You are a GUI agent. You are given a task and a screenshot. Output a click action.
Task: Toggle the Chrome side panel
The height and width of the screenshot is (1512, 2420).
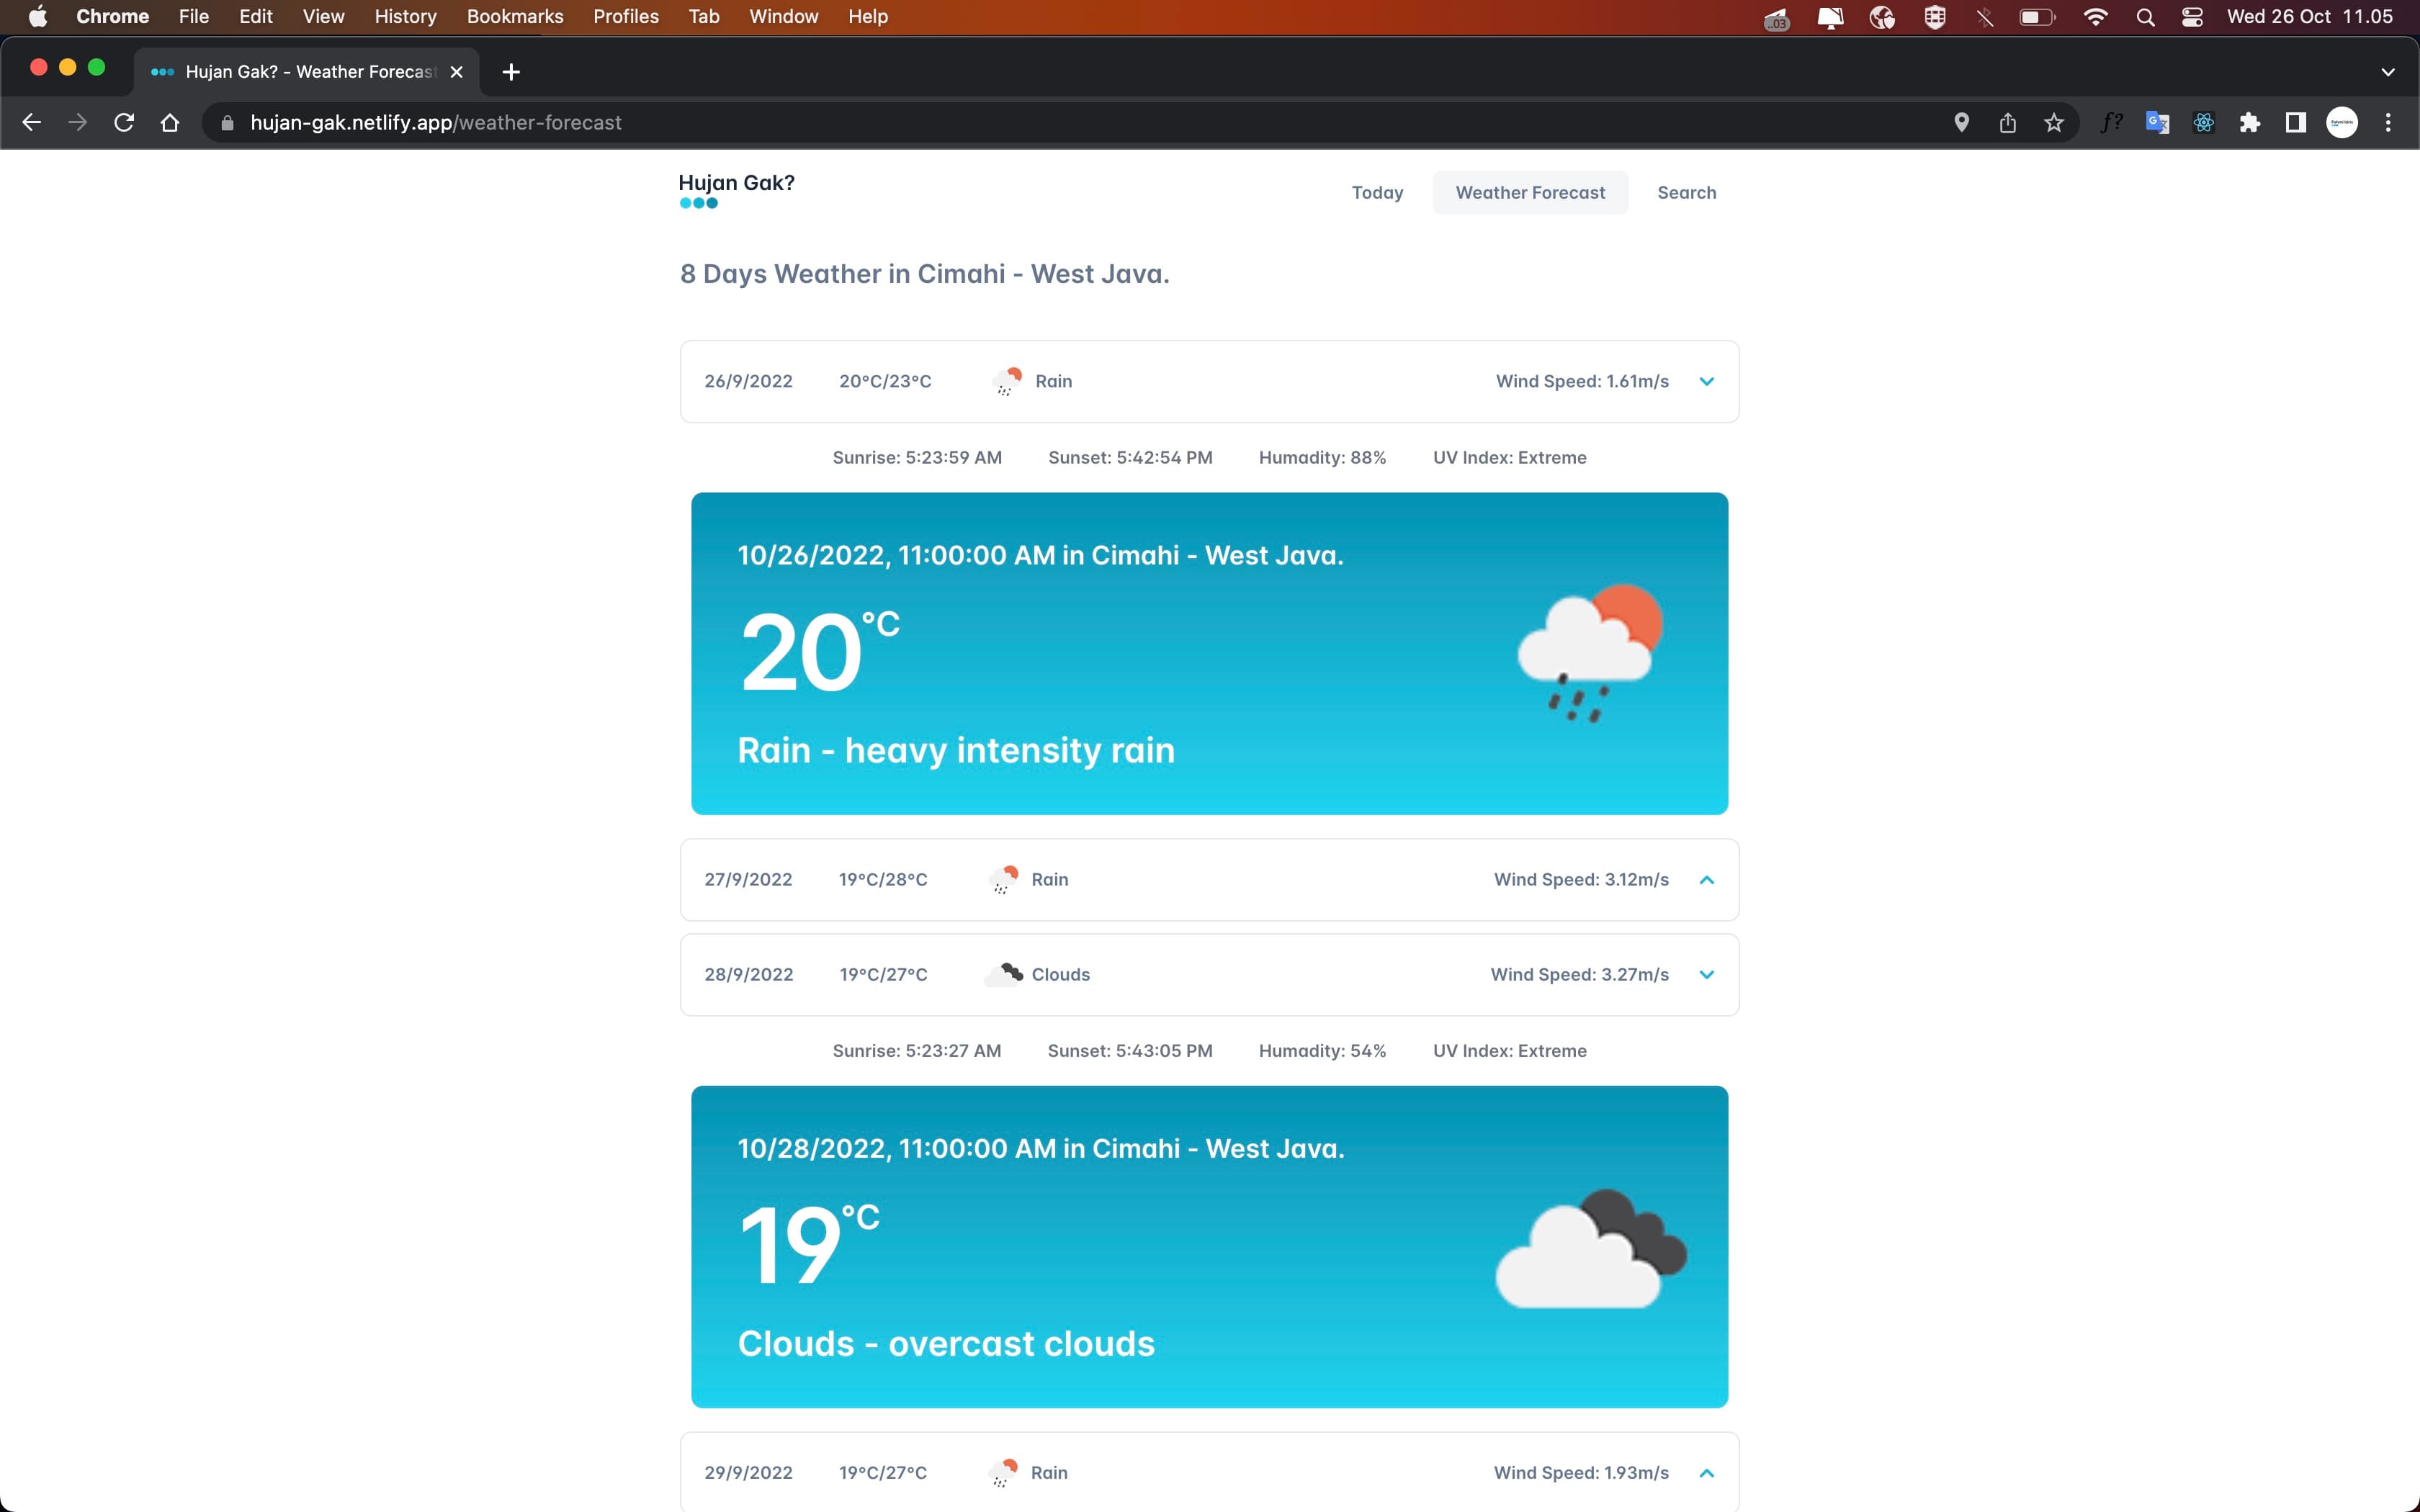(2295, 122)
